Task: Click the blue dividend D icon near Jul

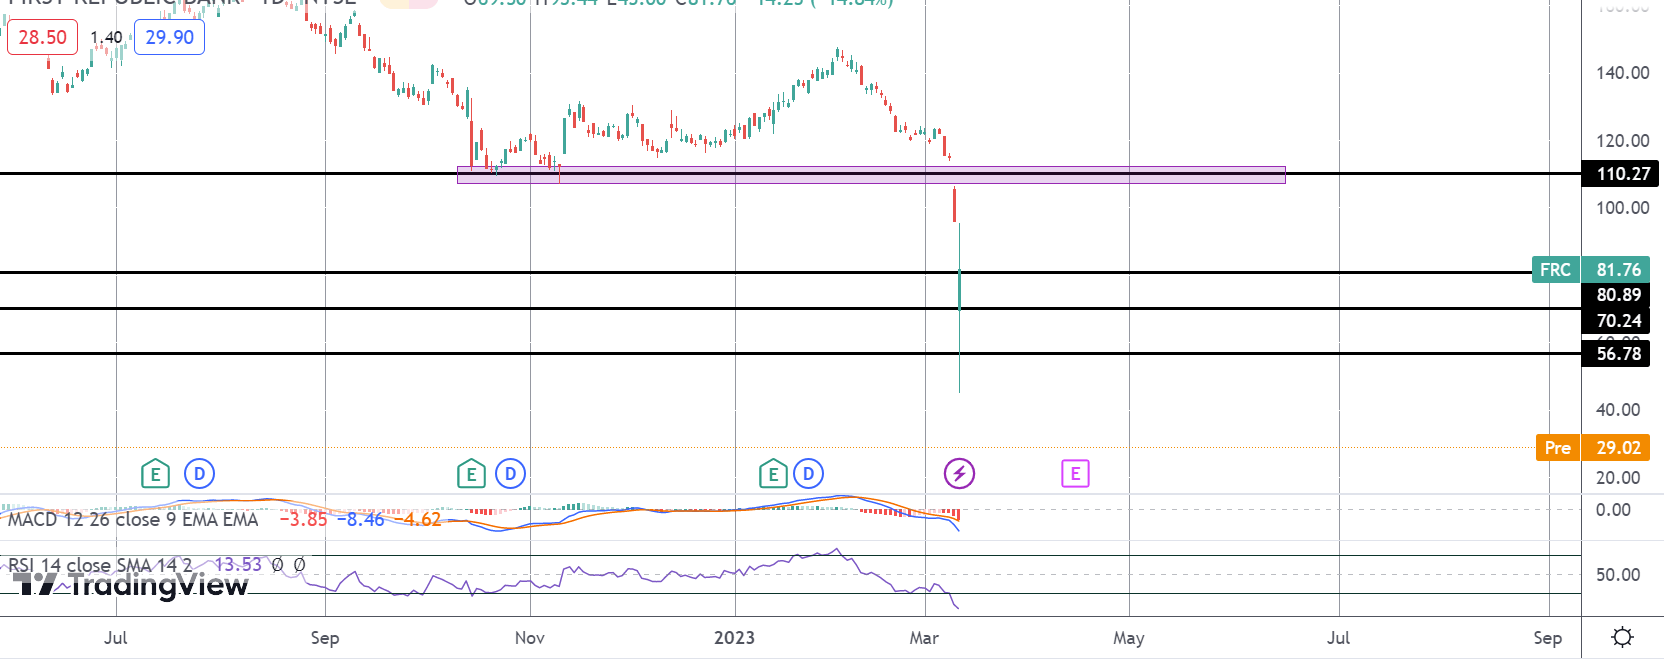Action: pyautogui.click(x=199, y=473)
